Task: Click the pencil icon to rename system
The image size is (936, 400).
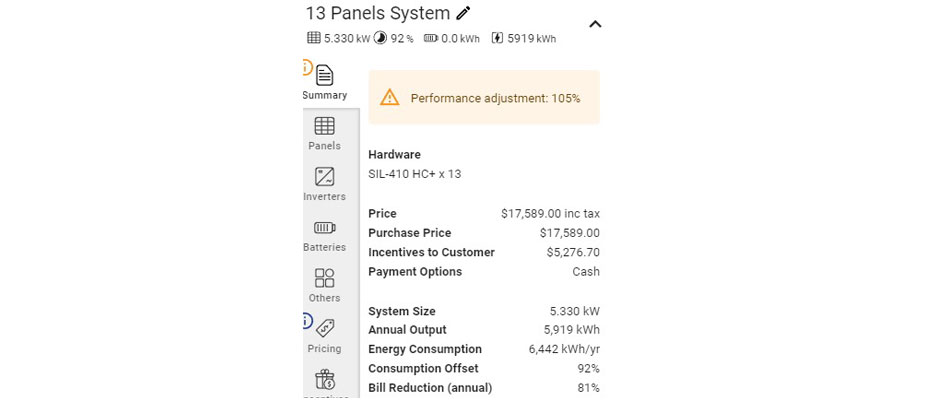Action: point(463,13)
